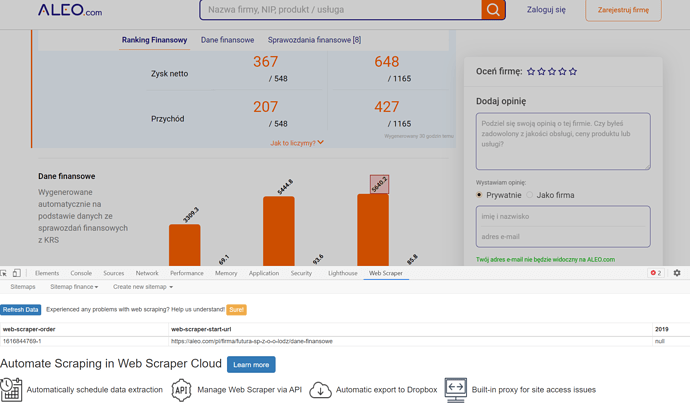The width and height of the screenshot is (690, 403).
Task: Rate the company with first star
Action: (x=531, y=72)
